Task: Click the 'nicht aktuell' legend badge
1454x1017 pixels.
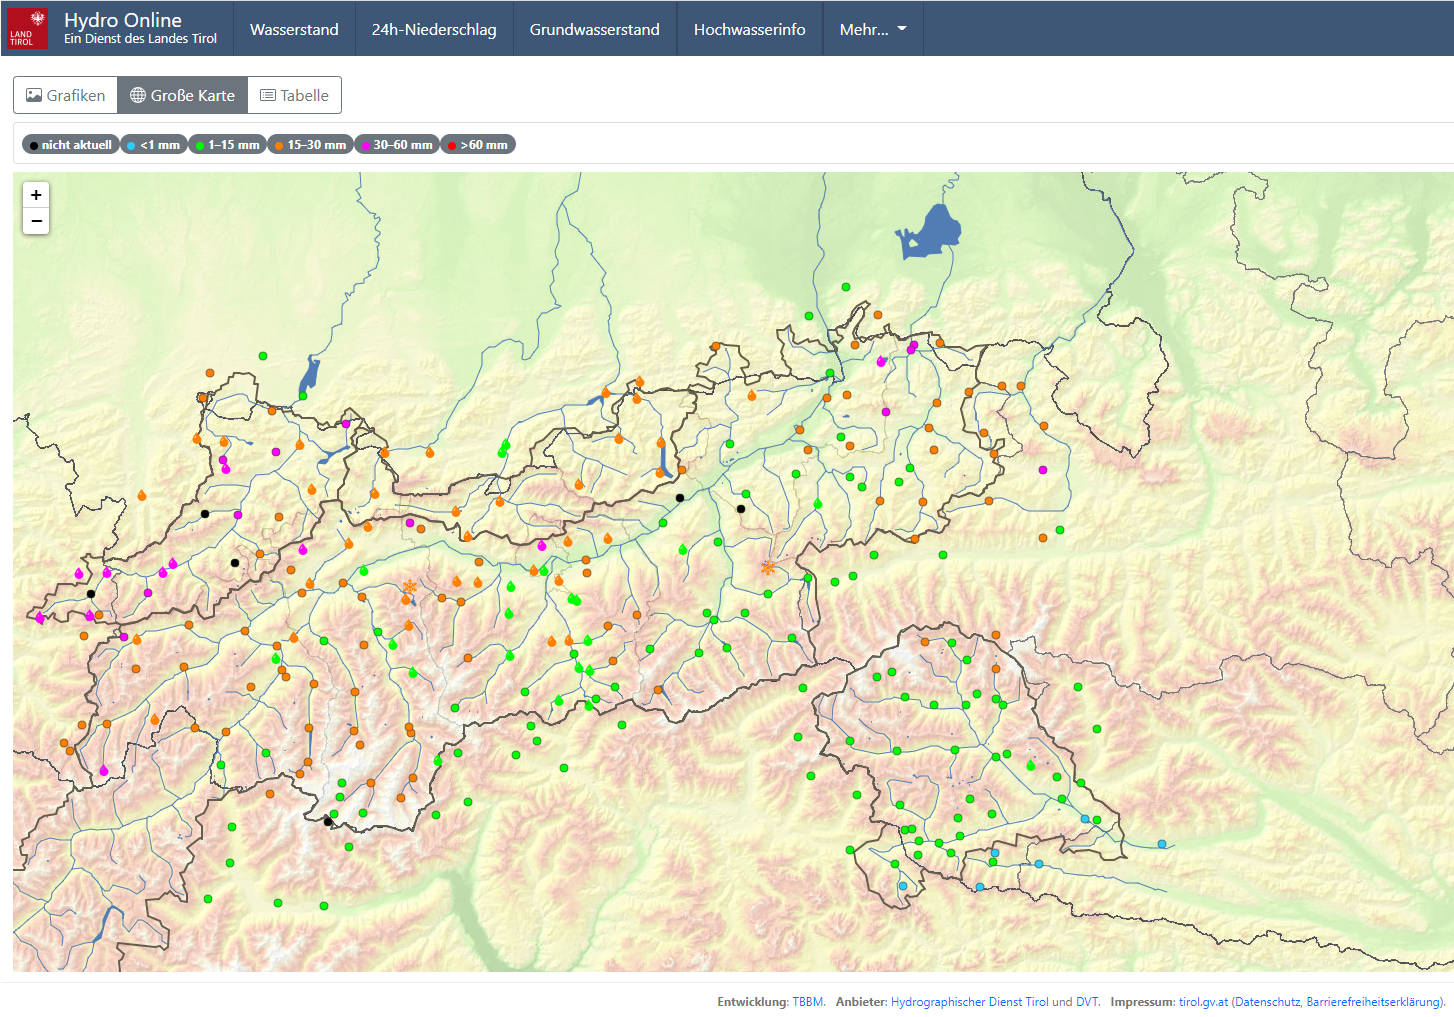Action: [x=70, y=145]
